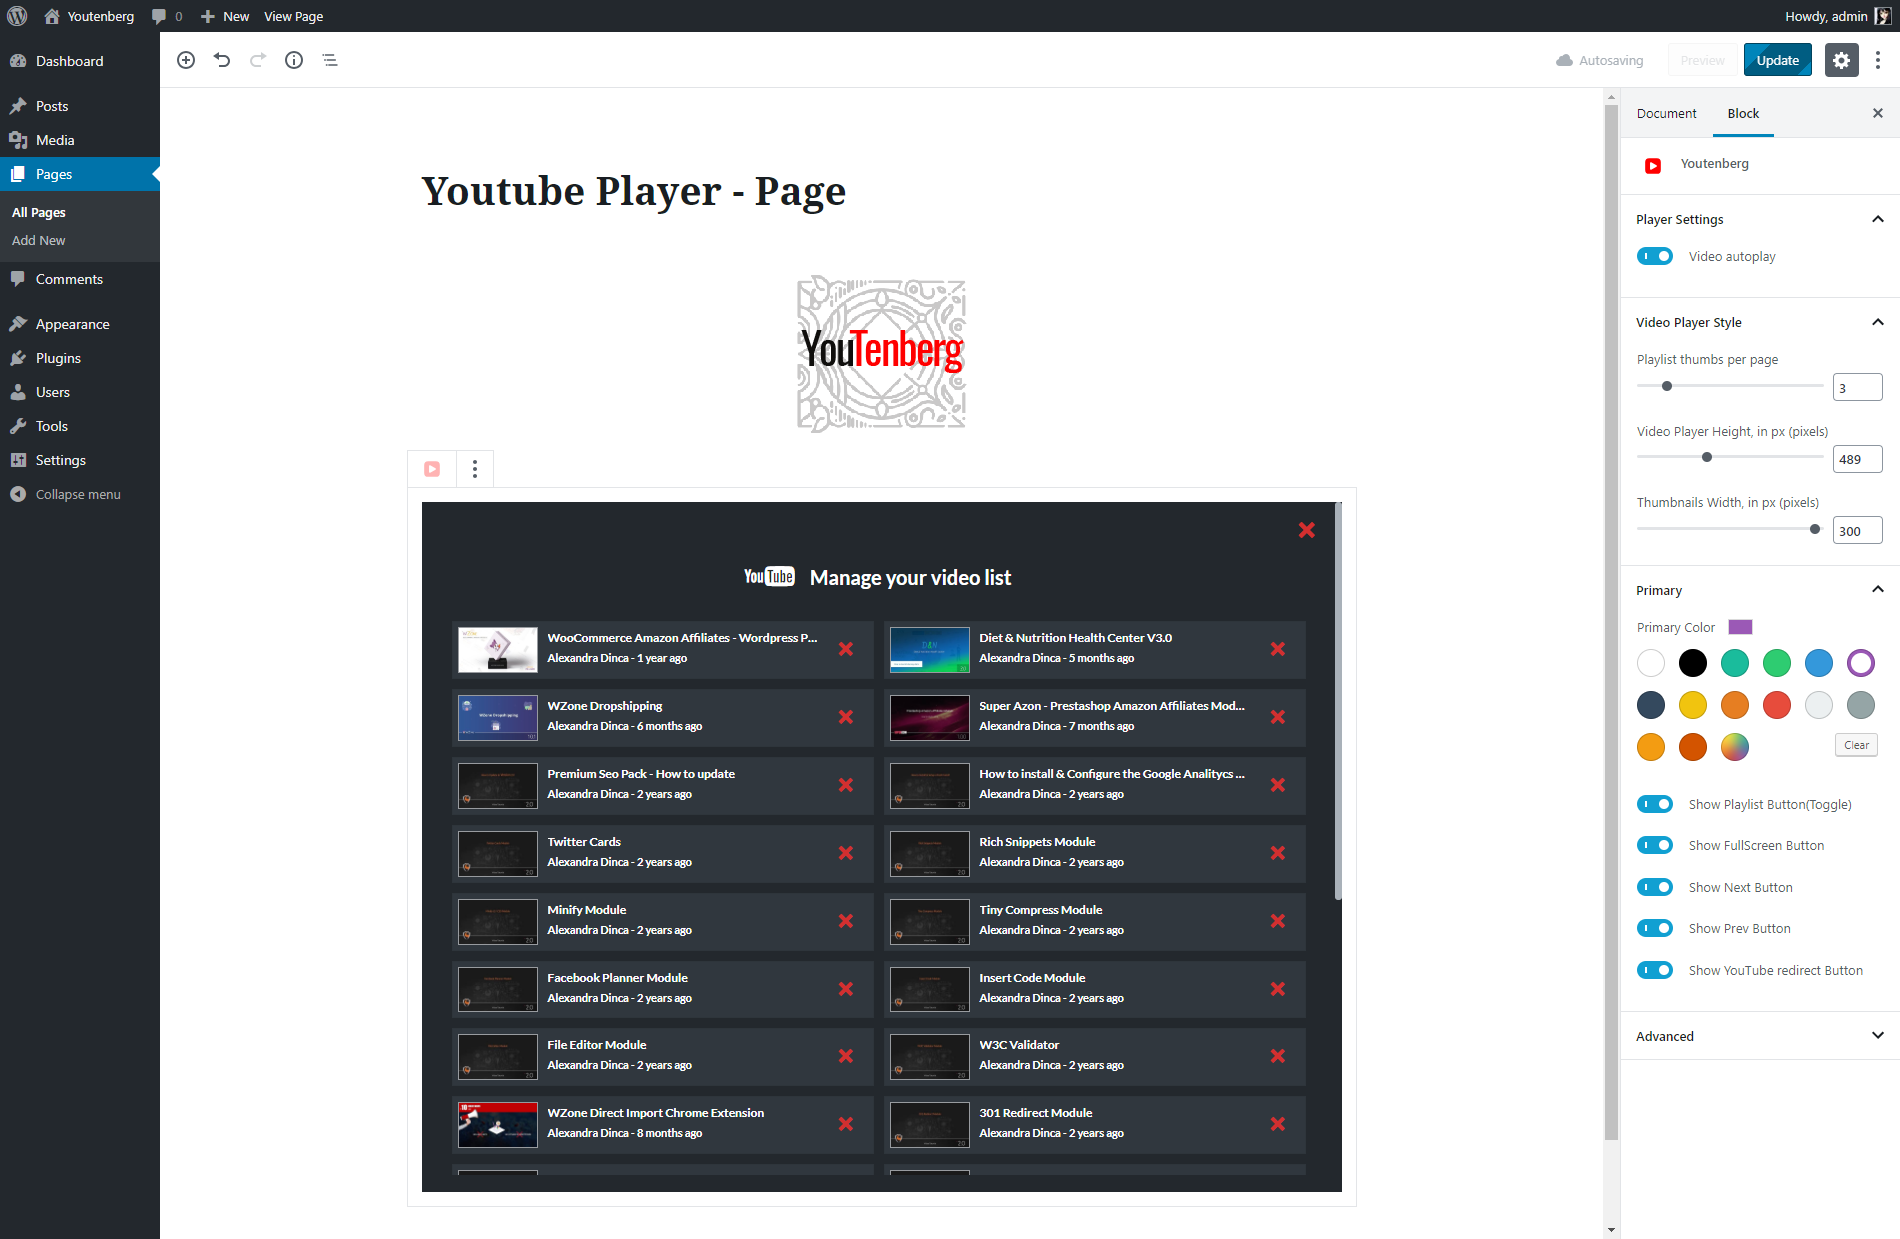Viewport: 1900px width, 1239px height.
Task: Open the content structure info icon
Action: click(x=294, y=60)
